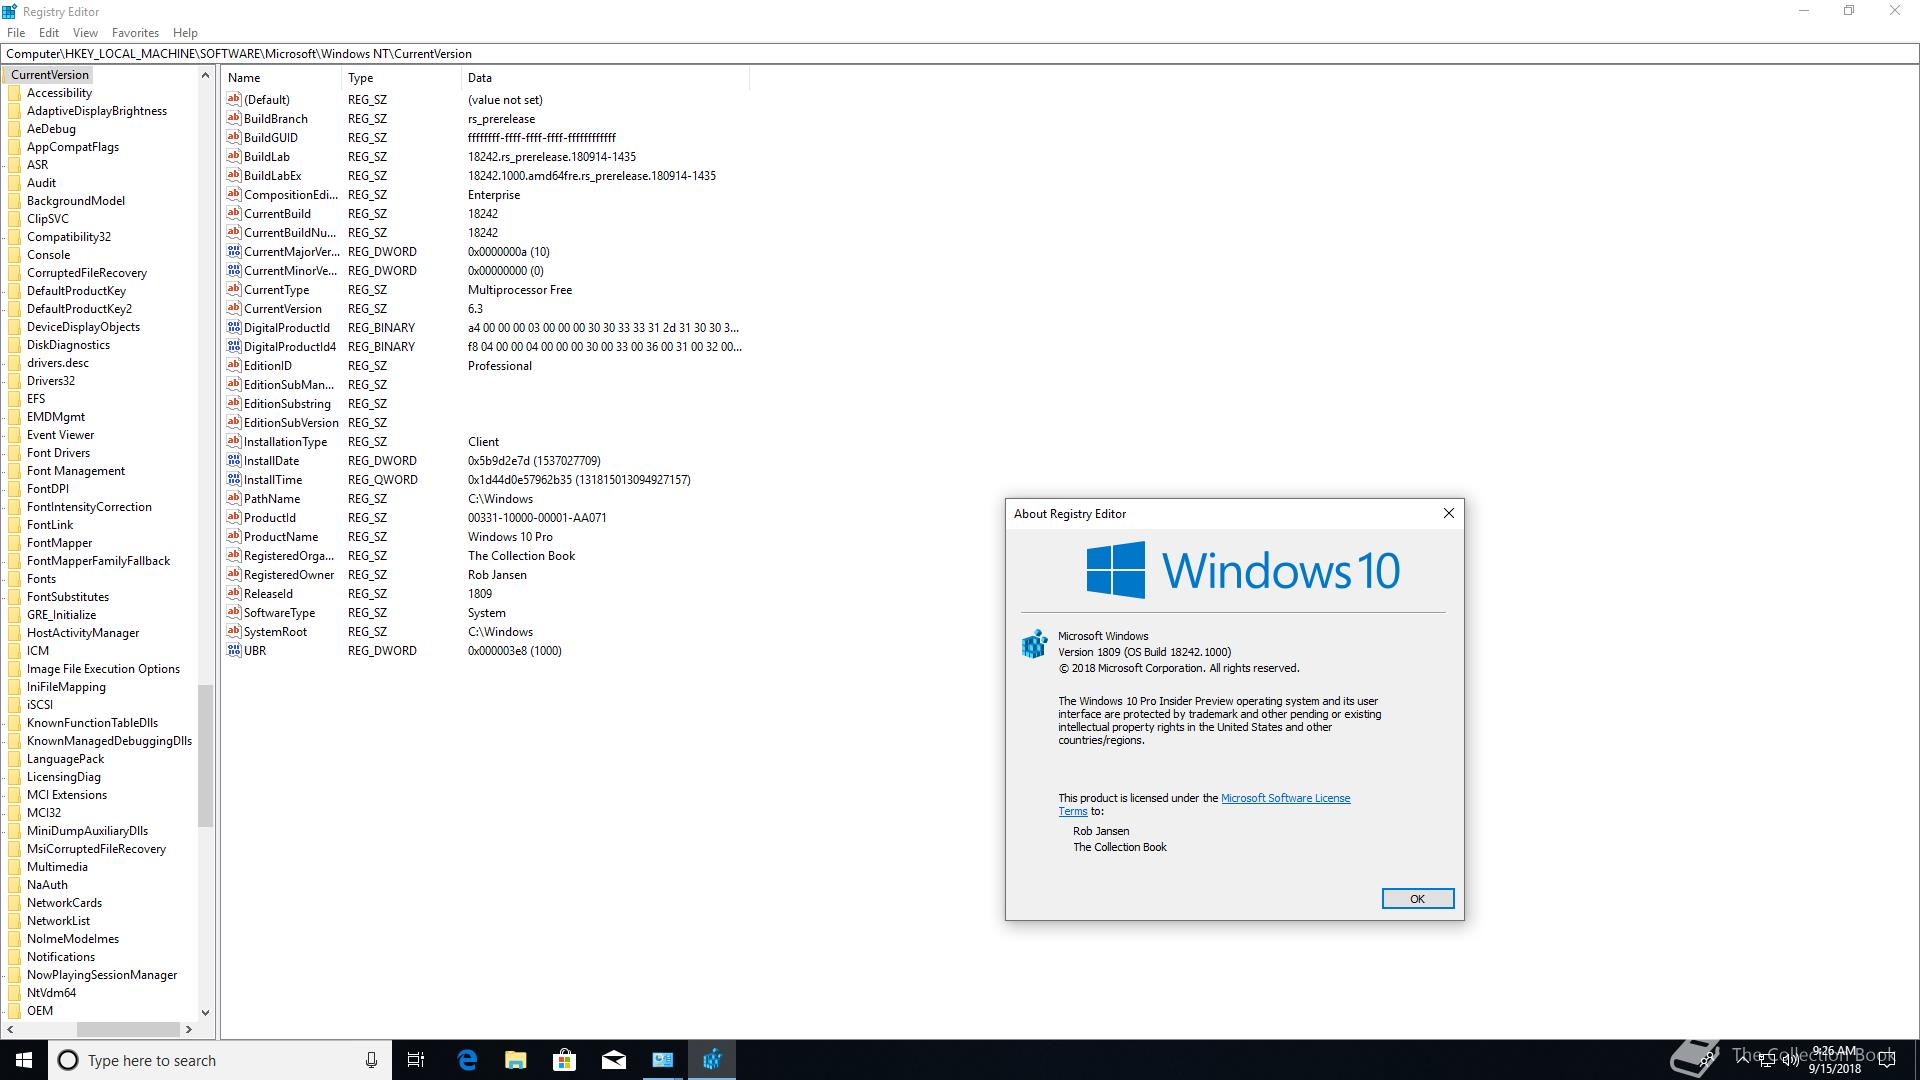The image size is (1920, 1080).
Task: Open Task View from the taskbar
Action: point(416,1060)
